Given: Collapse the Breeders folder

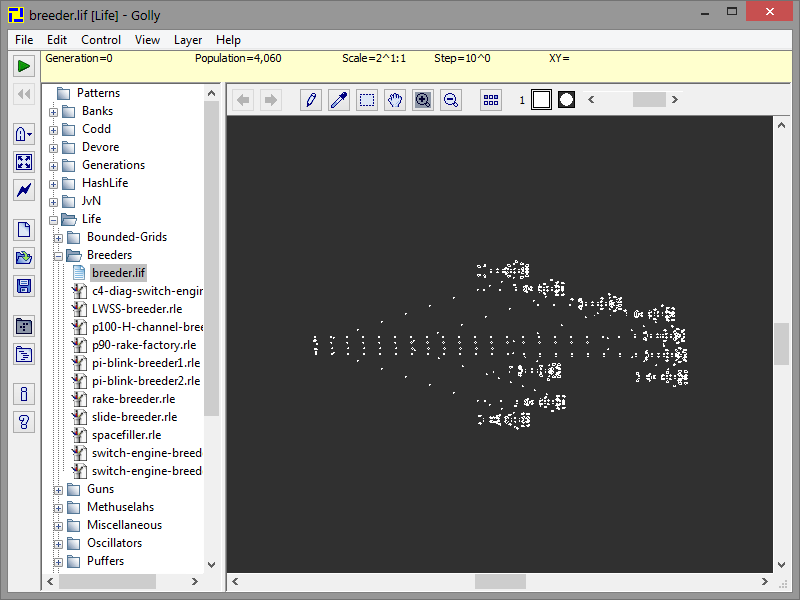Looking at the screenshot, I should [x=58, y=255].
